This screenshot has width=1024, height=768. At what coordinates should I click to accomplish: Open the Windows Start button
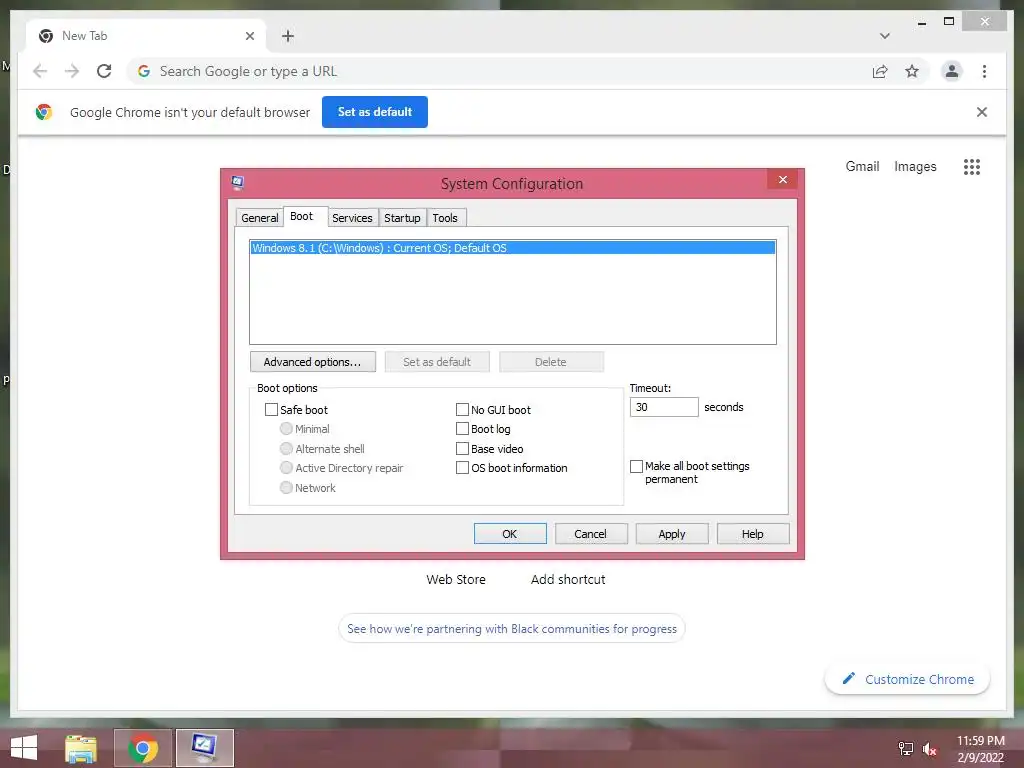point(24,748)
